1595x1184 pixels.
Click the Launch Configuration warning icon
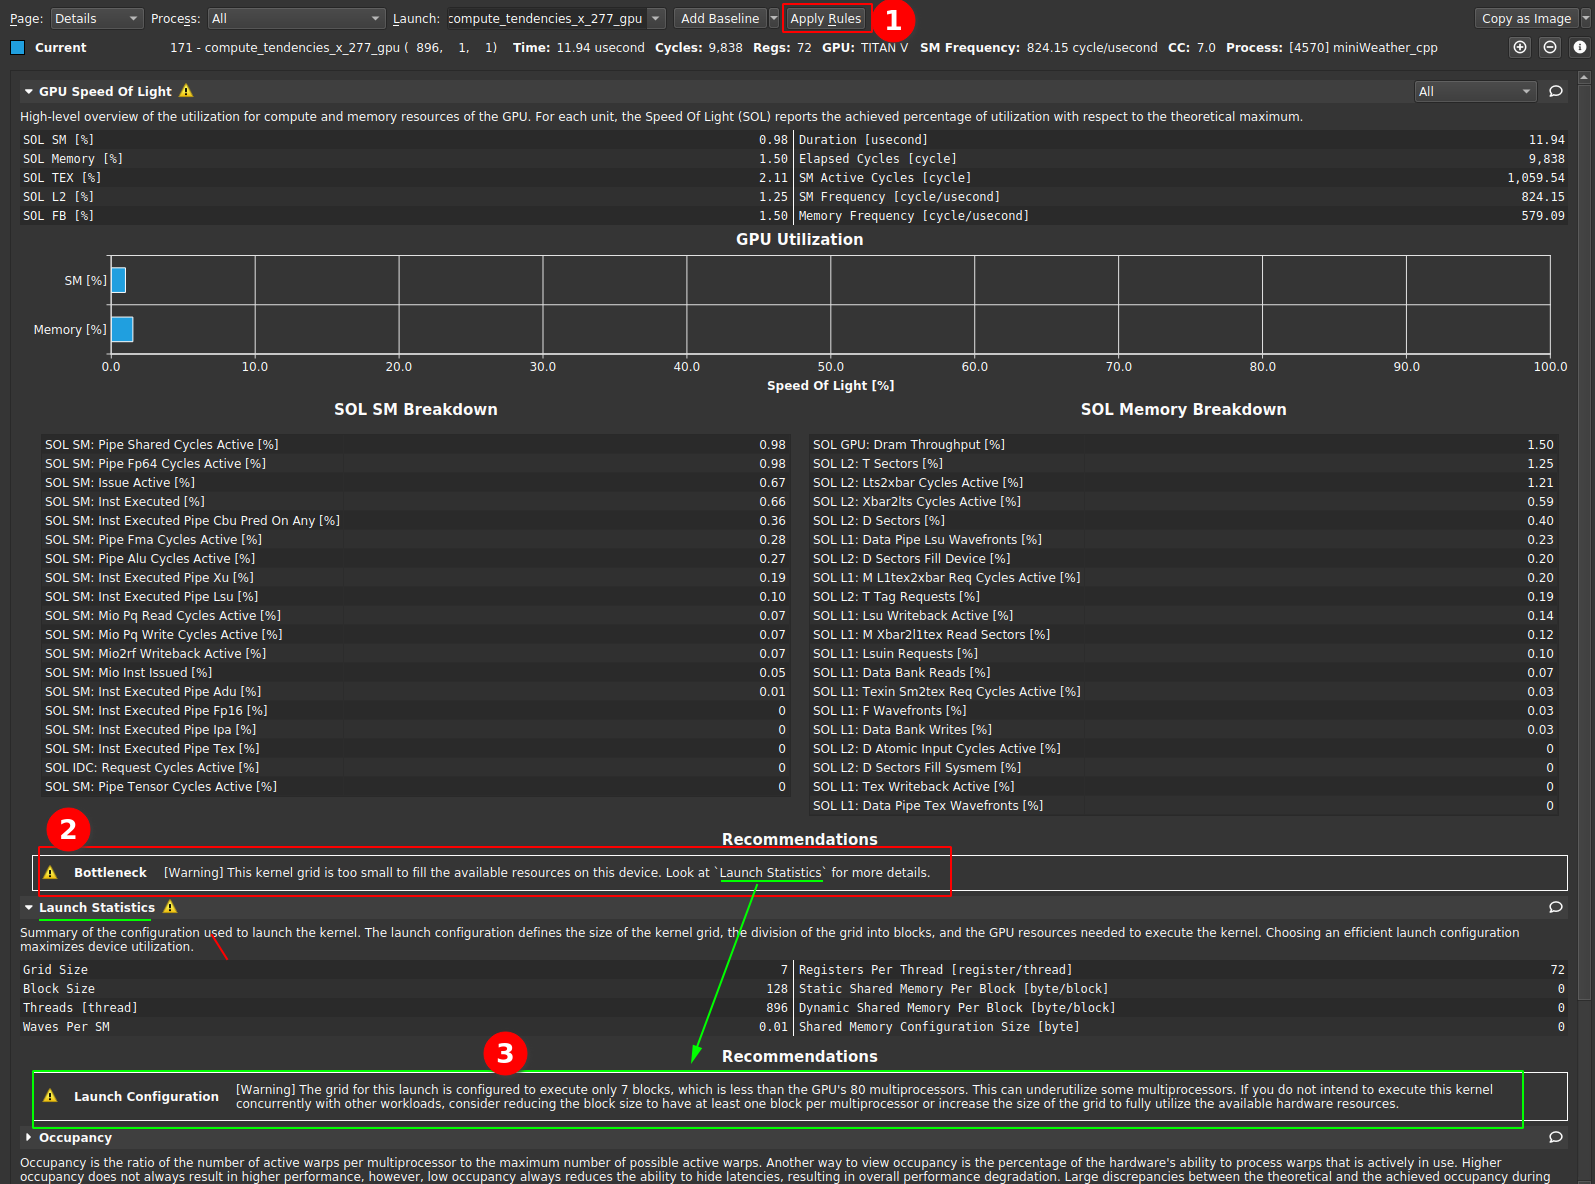[51, 1096]
